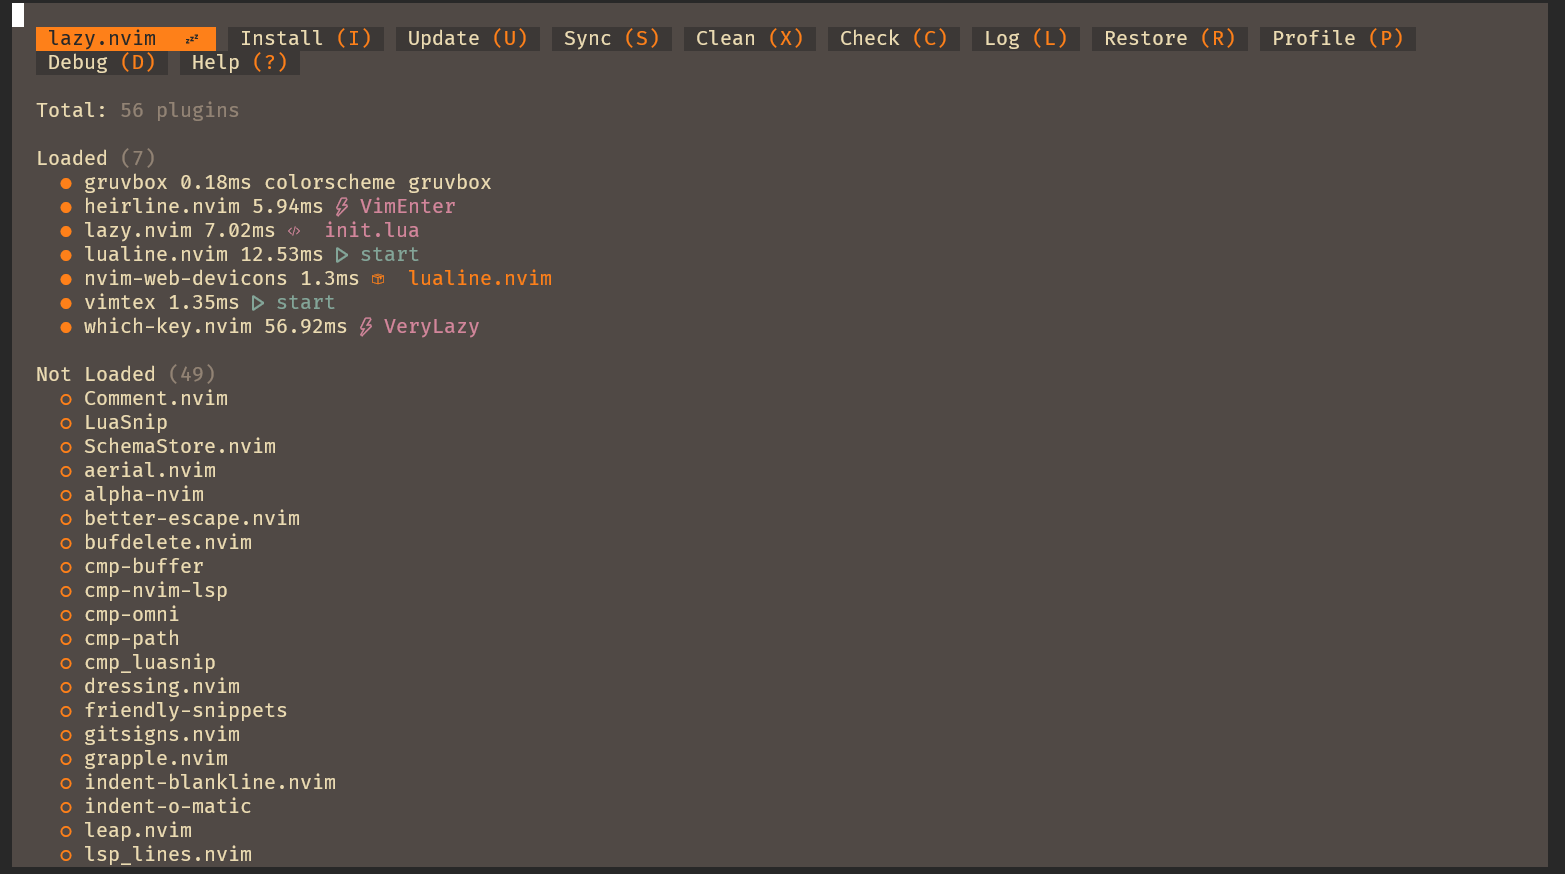This screenshot has height=874, width=1565.
Task: Run a plugin health Check (C)
Action: [x=893, y=37]
